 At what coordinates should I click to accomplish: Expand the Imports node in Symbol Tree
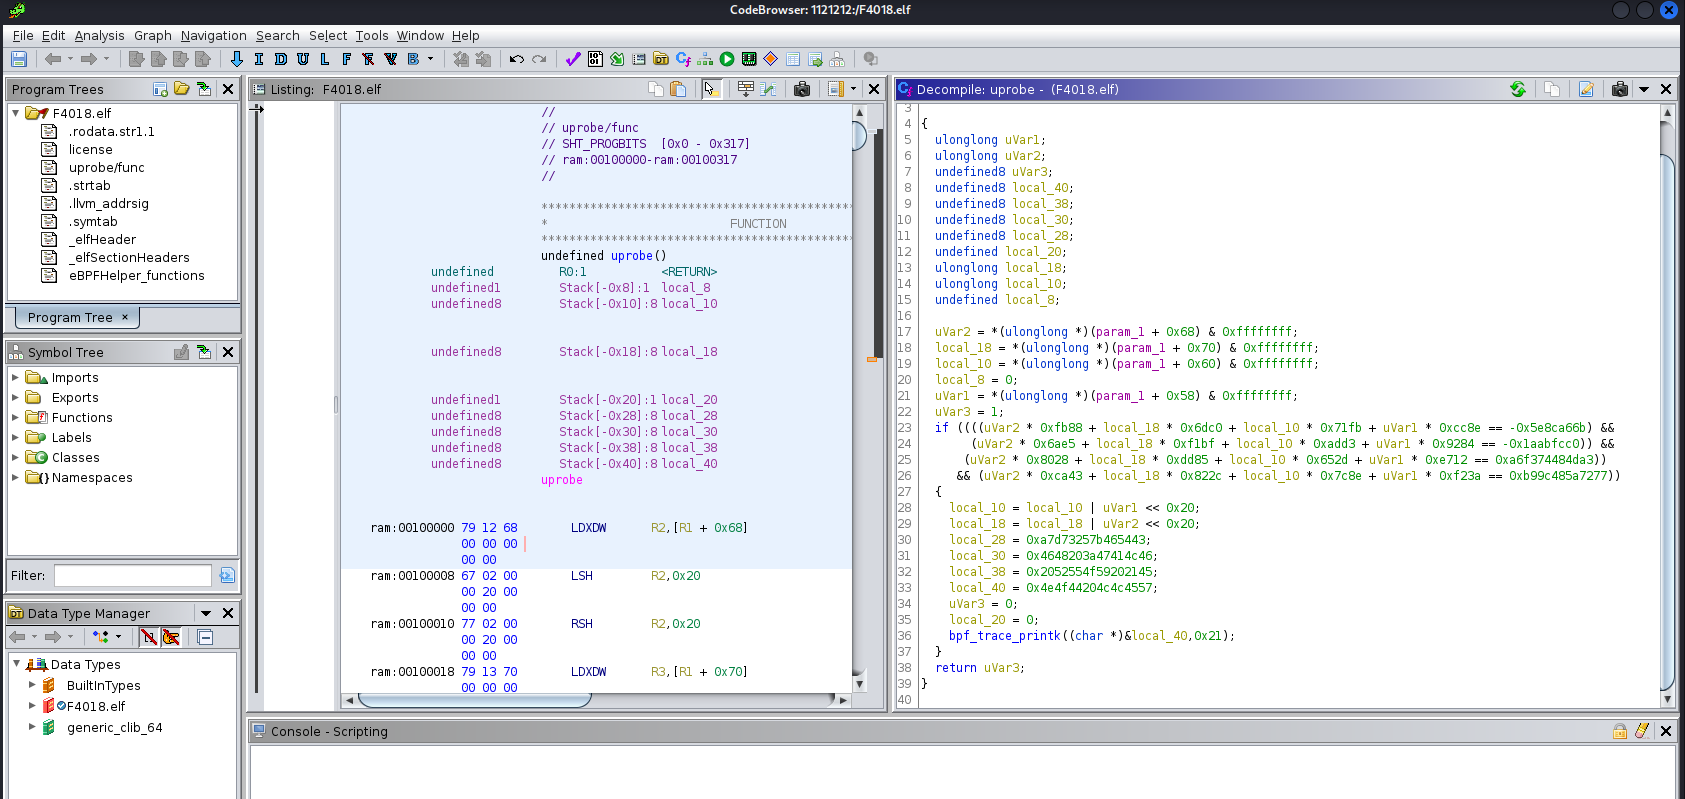[x=15, y=377]
